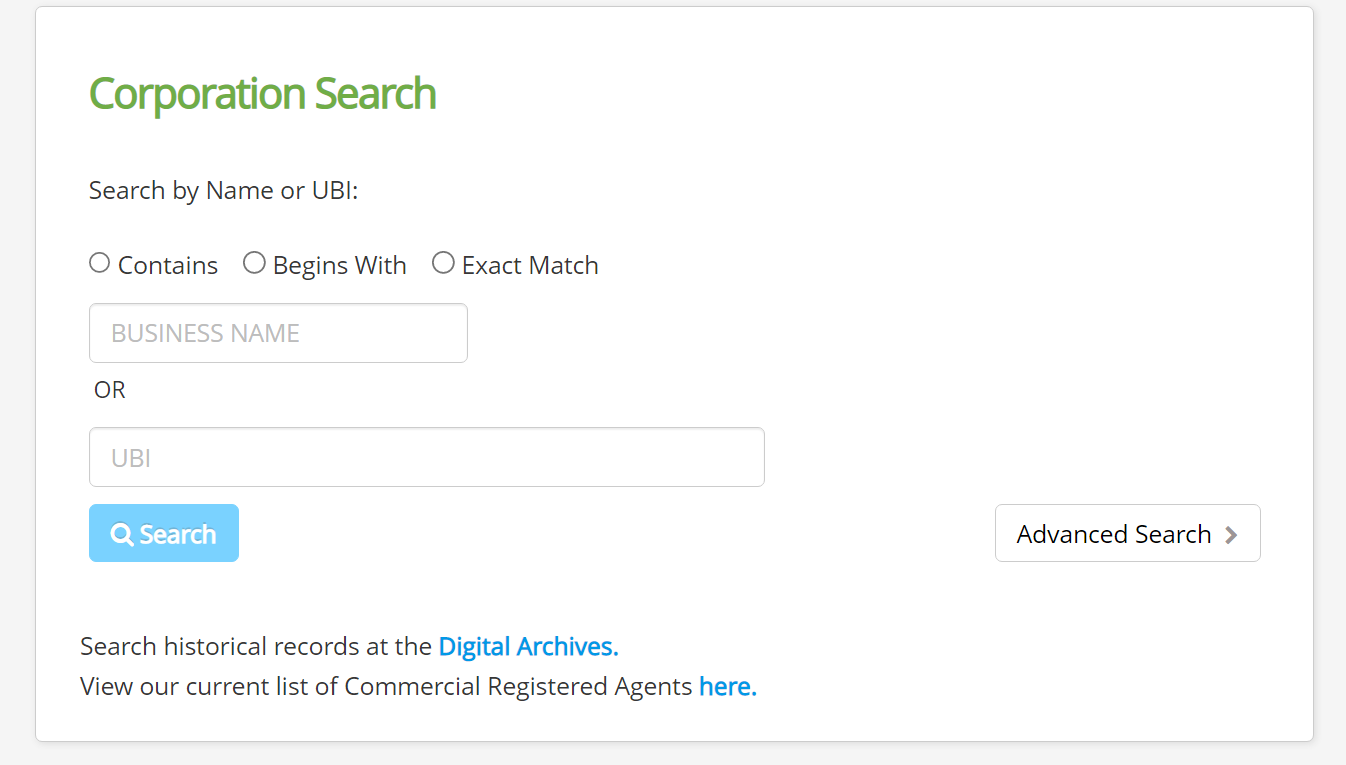
Task: Click the Corporation Search heading
Action: [263, 94]
